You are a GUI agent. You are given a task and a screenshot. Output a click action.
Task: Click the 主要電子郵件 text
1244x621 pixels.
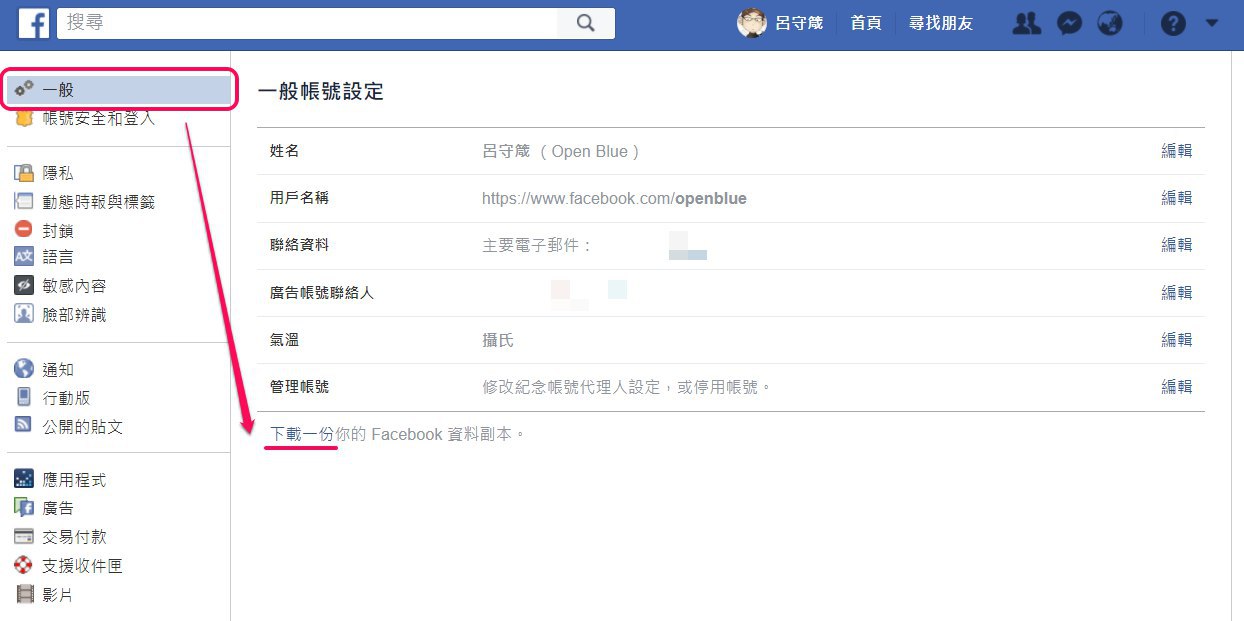537,245
